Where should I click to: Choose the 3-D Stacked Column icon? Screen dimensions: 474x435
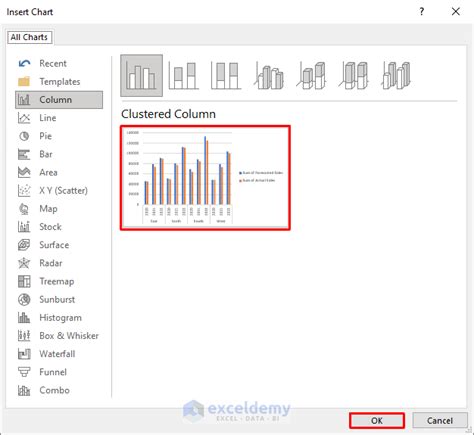point(311,76)
